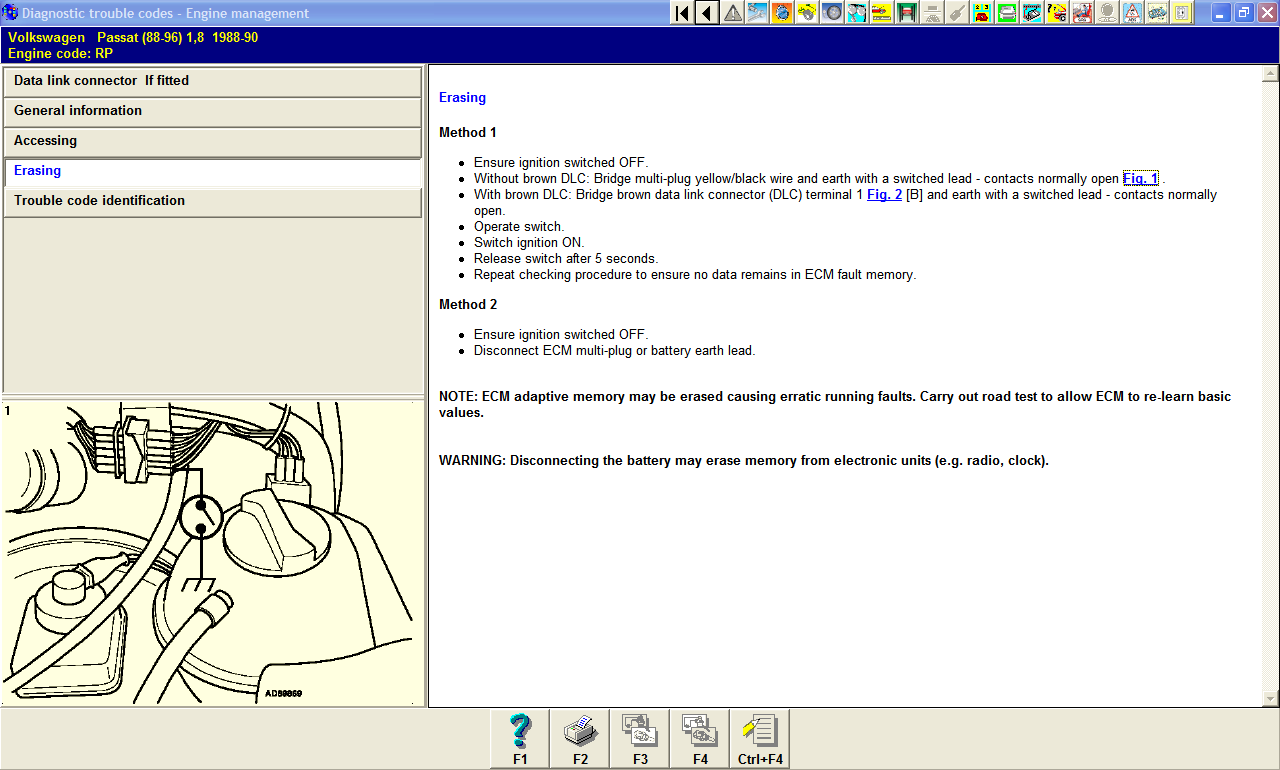Click the F3 illustration button

coord(640,739)
